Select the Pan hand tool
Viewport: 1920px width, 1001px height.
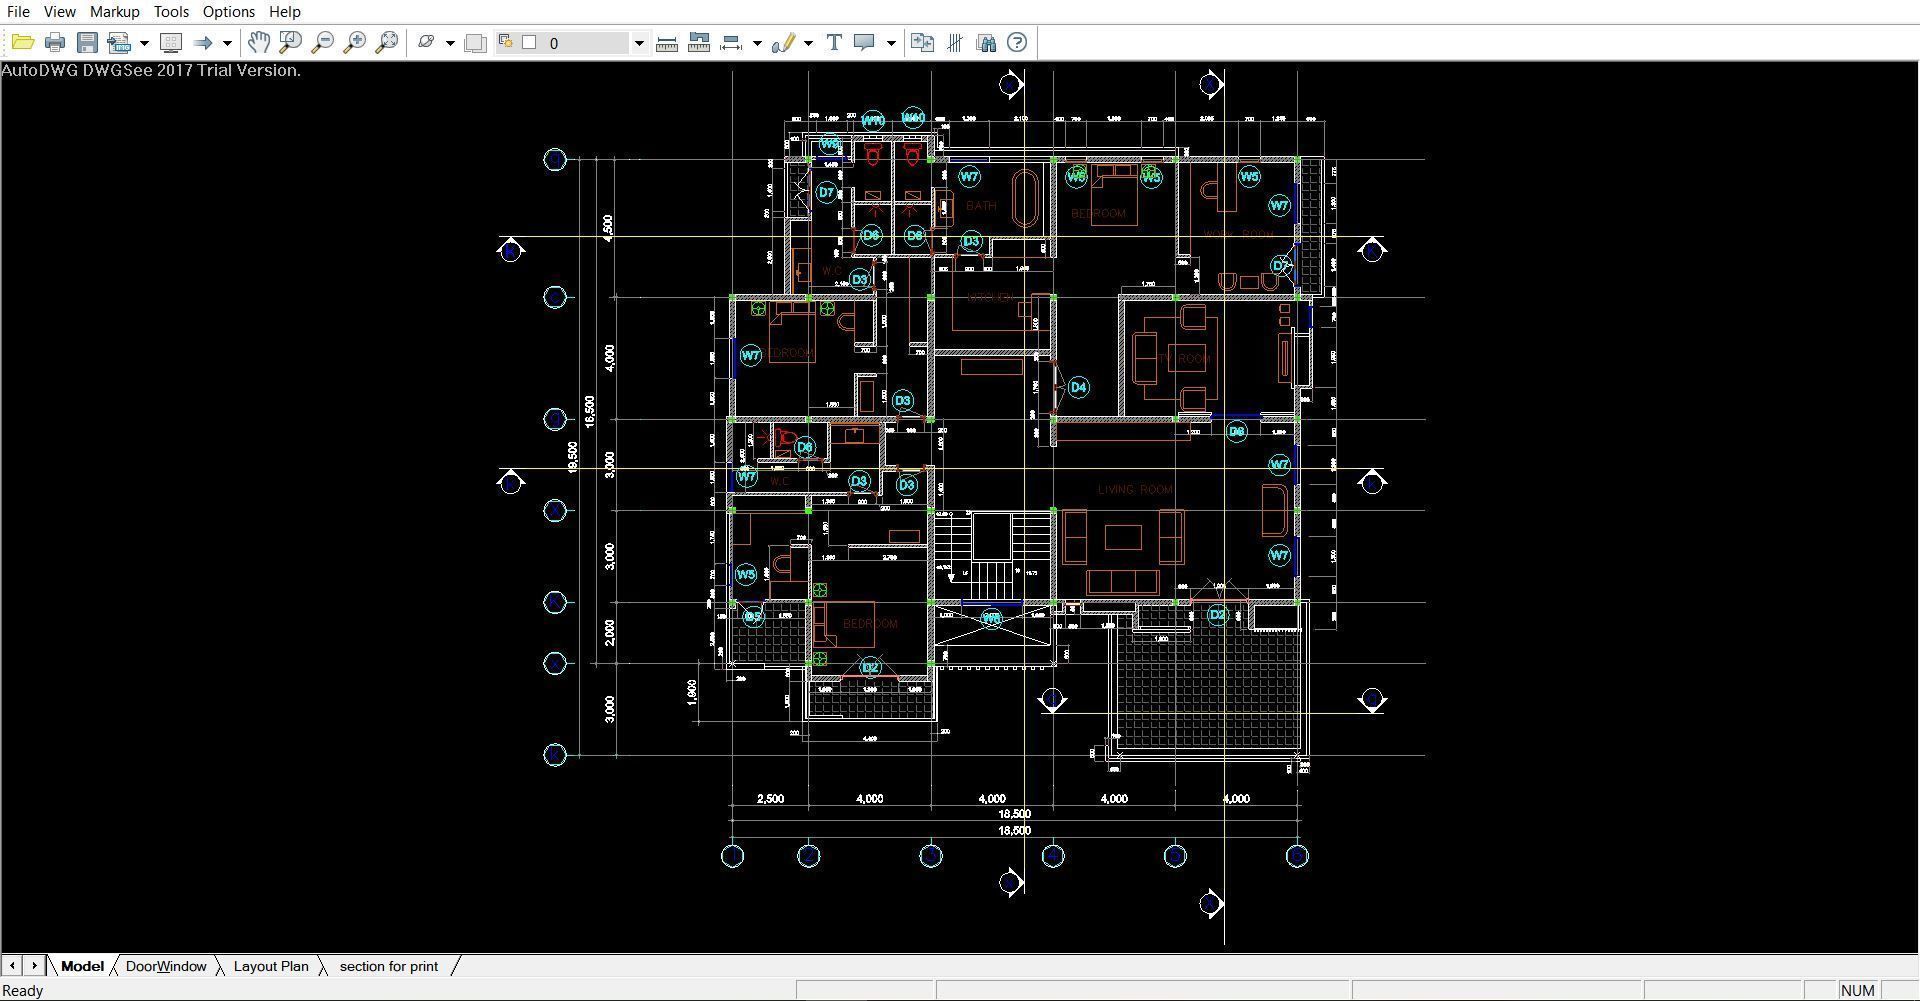tap(258, 42)
